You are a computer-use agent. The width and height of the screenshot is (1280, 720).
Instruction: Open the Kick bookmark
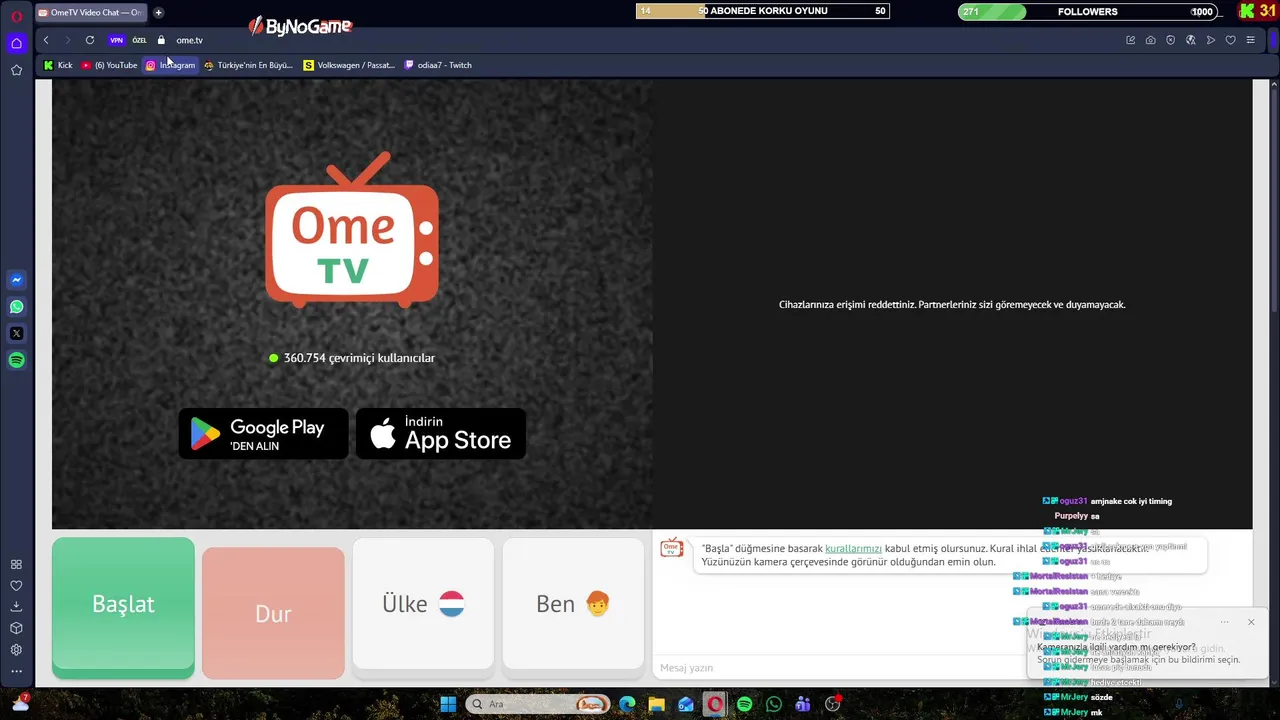click(x=58, y=65)
